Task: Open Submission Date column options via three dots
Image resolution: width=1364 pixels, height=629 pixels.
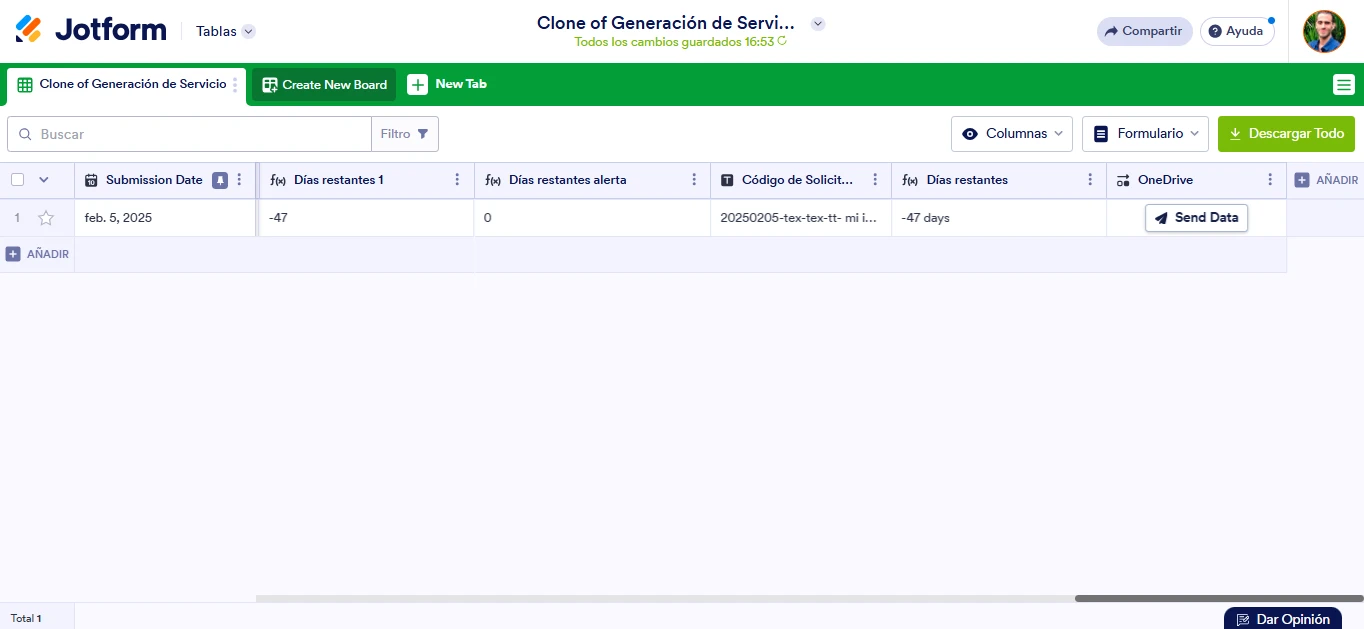Action: tap(238, 180)
